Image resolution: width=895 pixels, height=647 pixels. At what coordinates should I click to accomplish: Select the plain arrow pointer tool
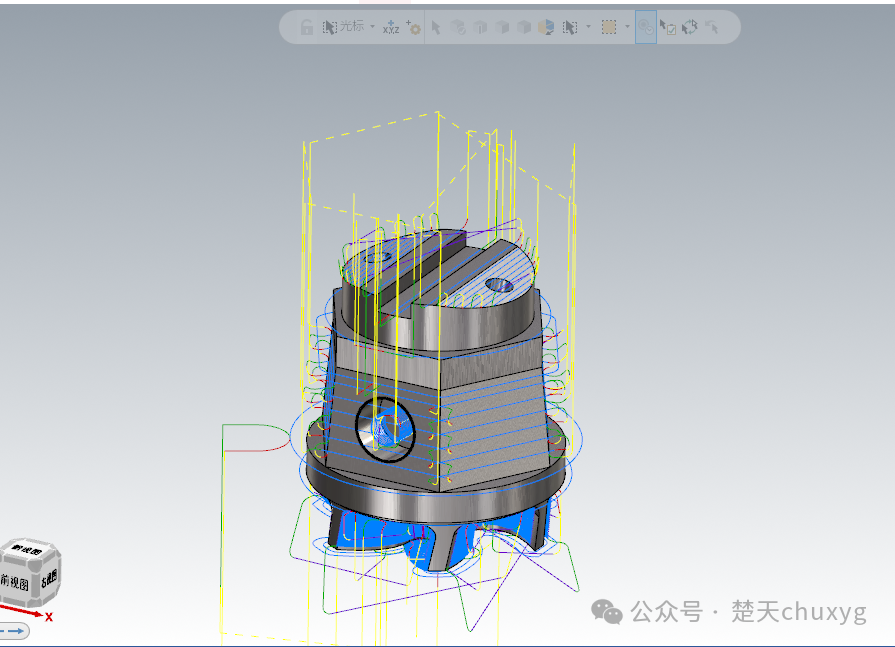click(x=436, y=27)
